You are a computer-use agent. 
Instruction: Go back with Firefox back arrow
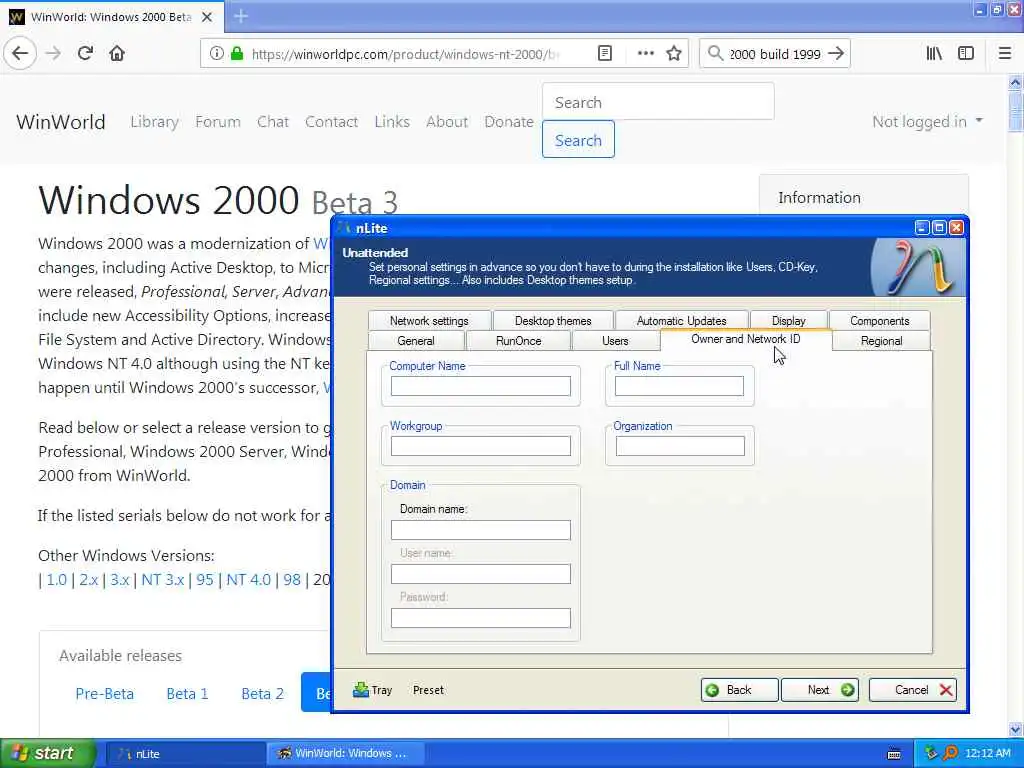tap(20, 53)
